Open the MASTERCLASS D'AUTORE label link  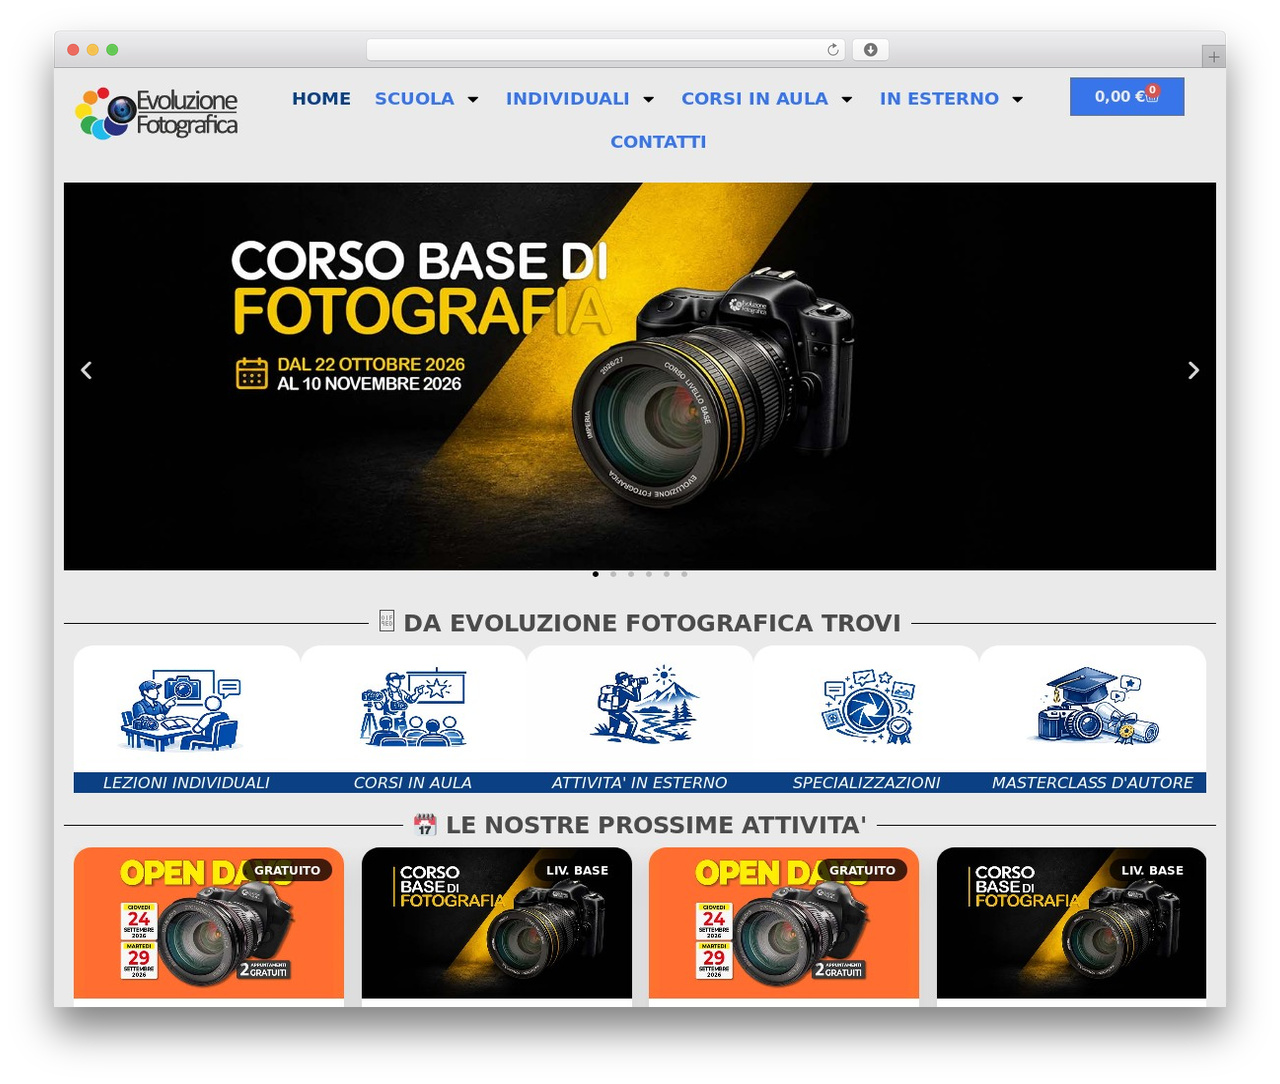[x=1093, y=783]
